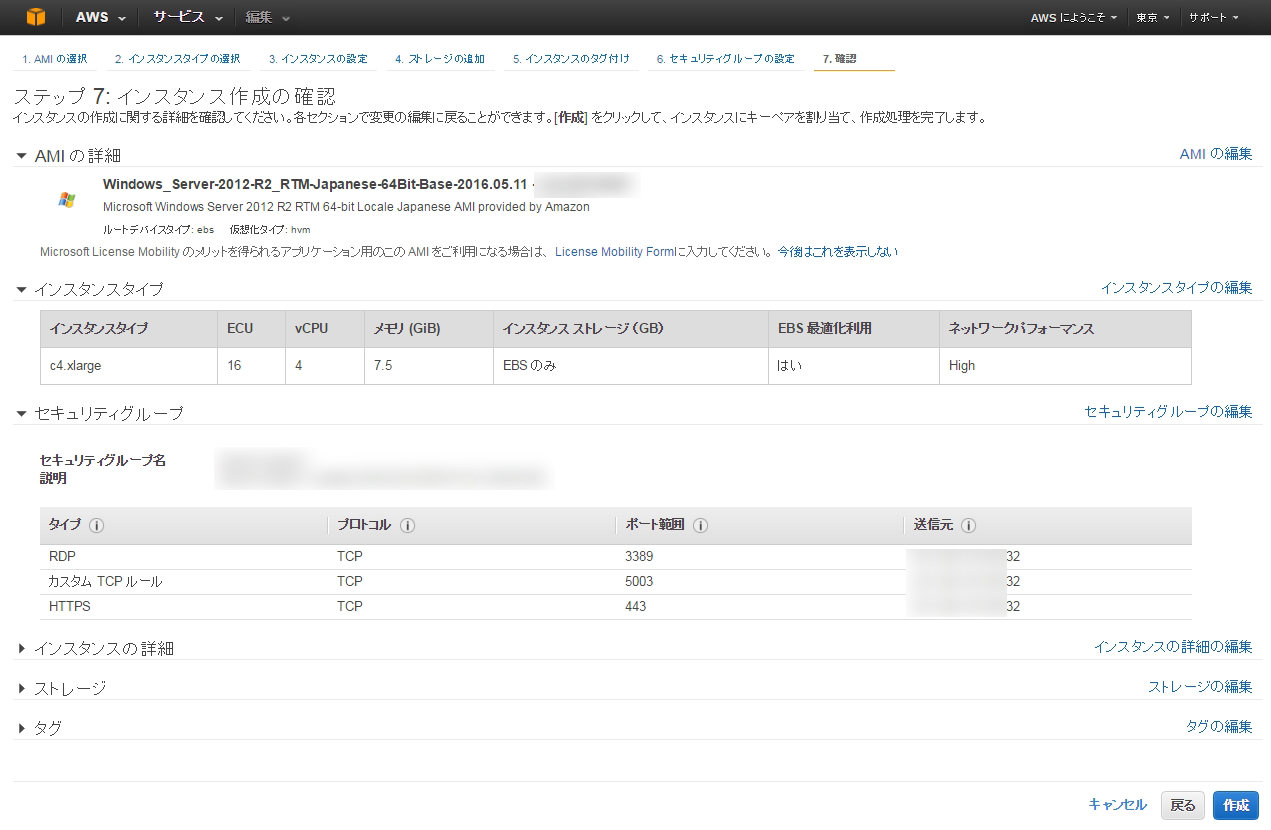Collapse the AMI の詳細 section

pyautogui.click(x=22, y=155)
